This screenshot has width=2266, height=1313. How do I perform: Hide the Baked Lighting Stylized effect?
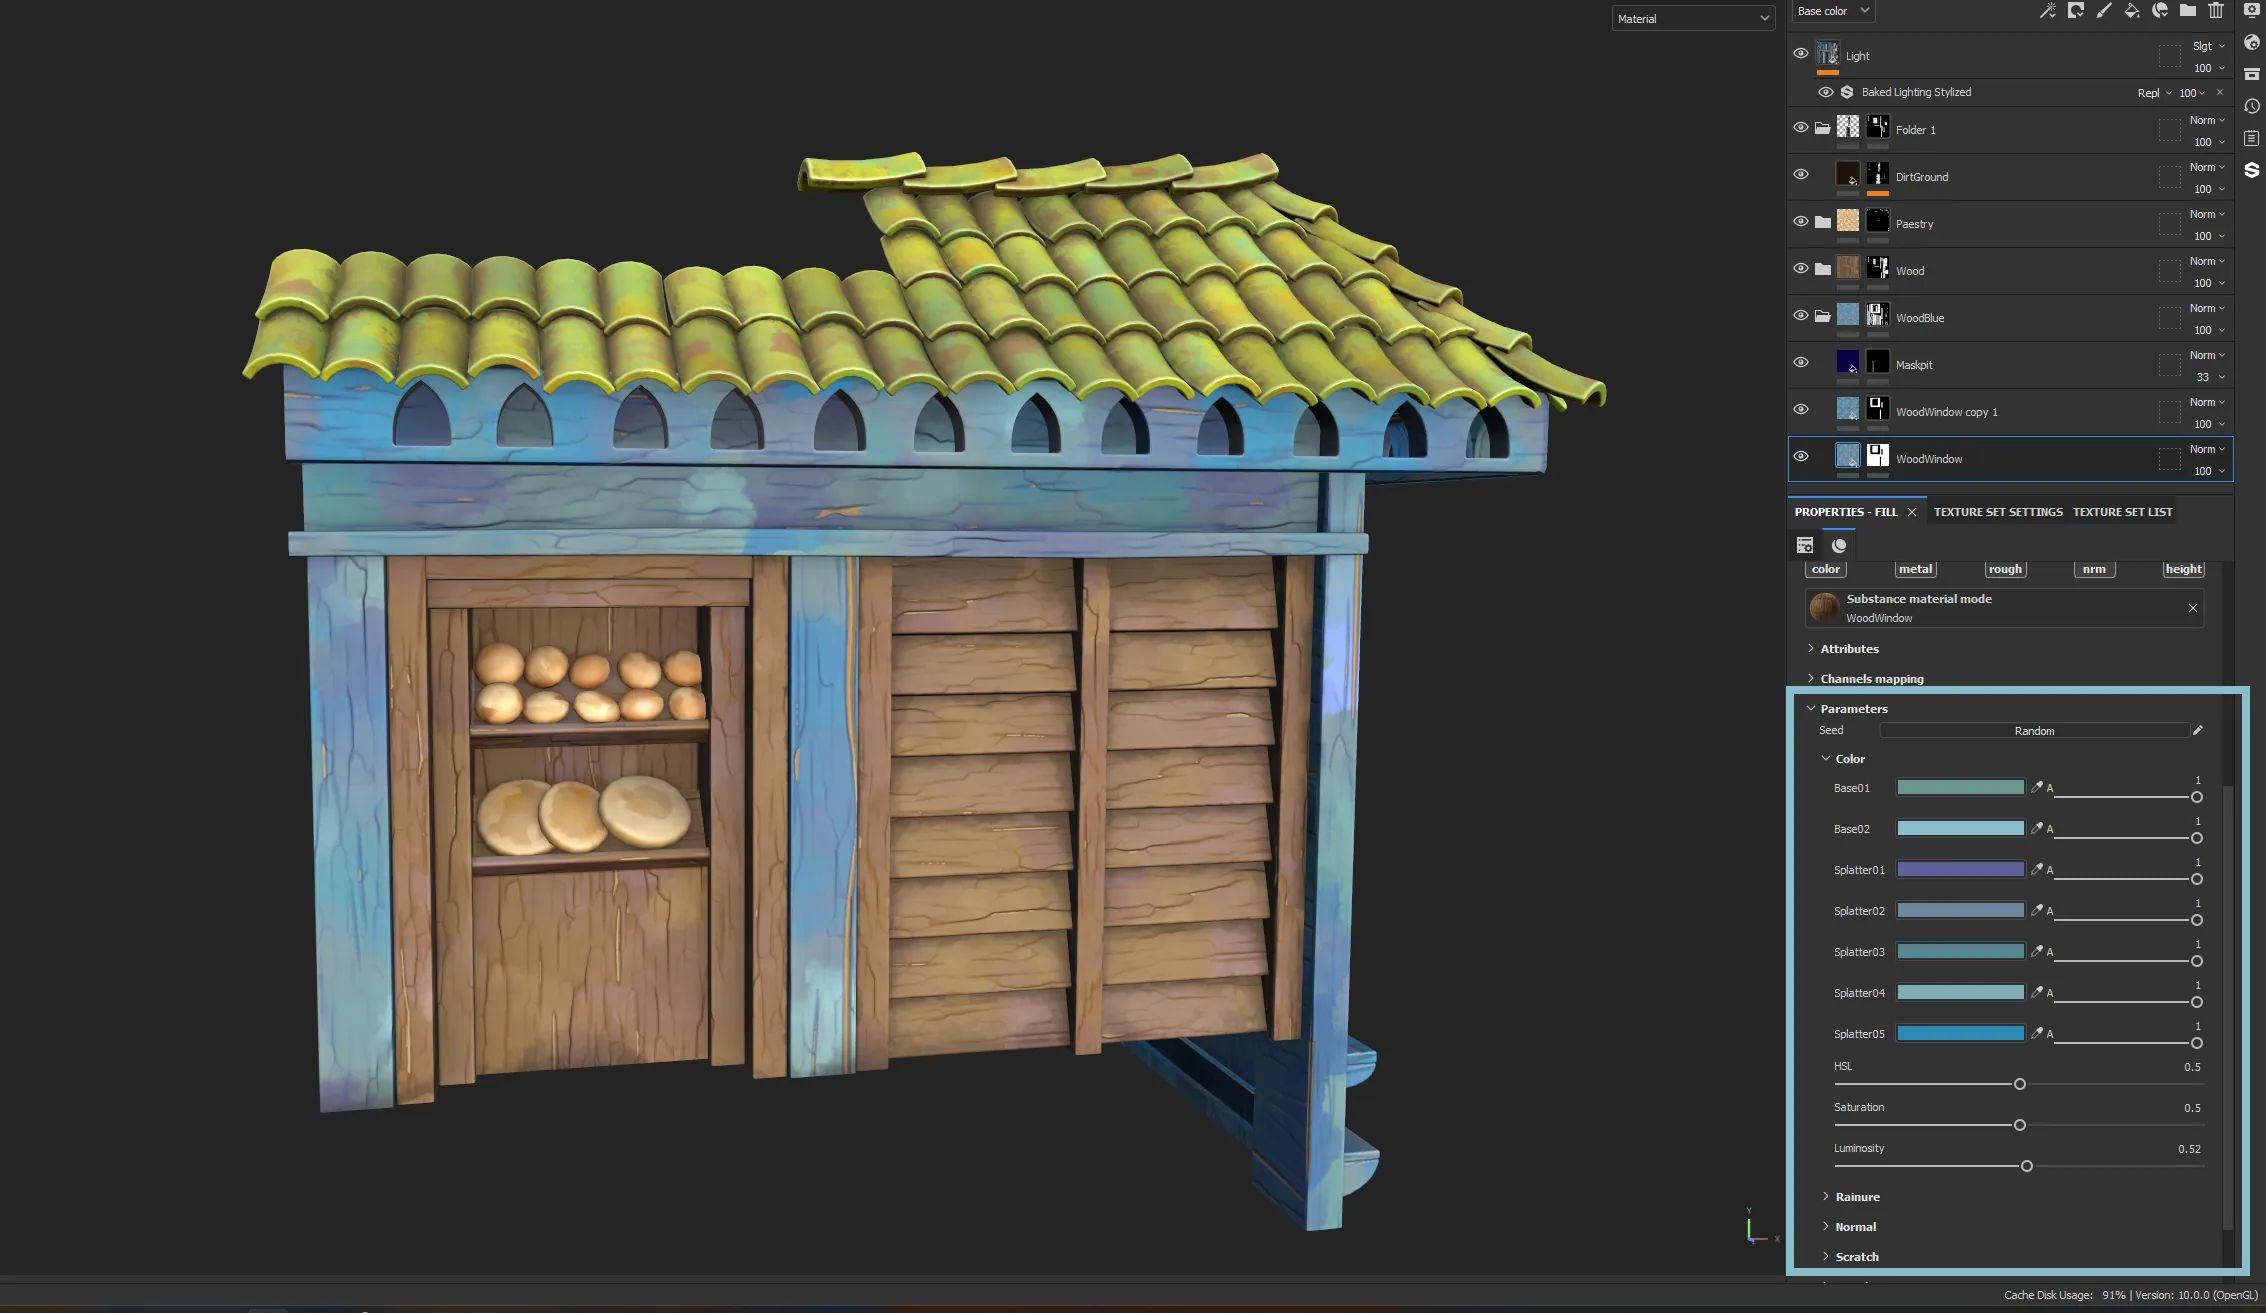pos(1825,92)
